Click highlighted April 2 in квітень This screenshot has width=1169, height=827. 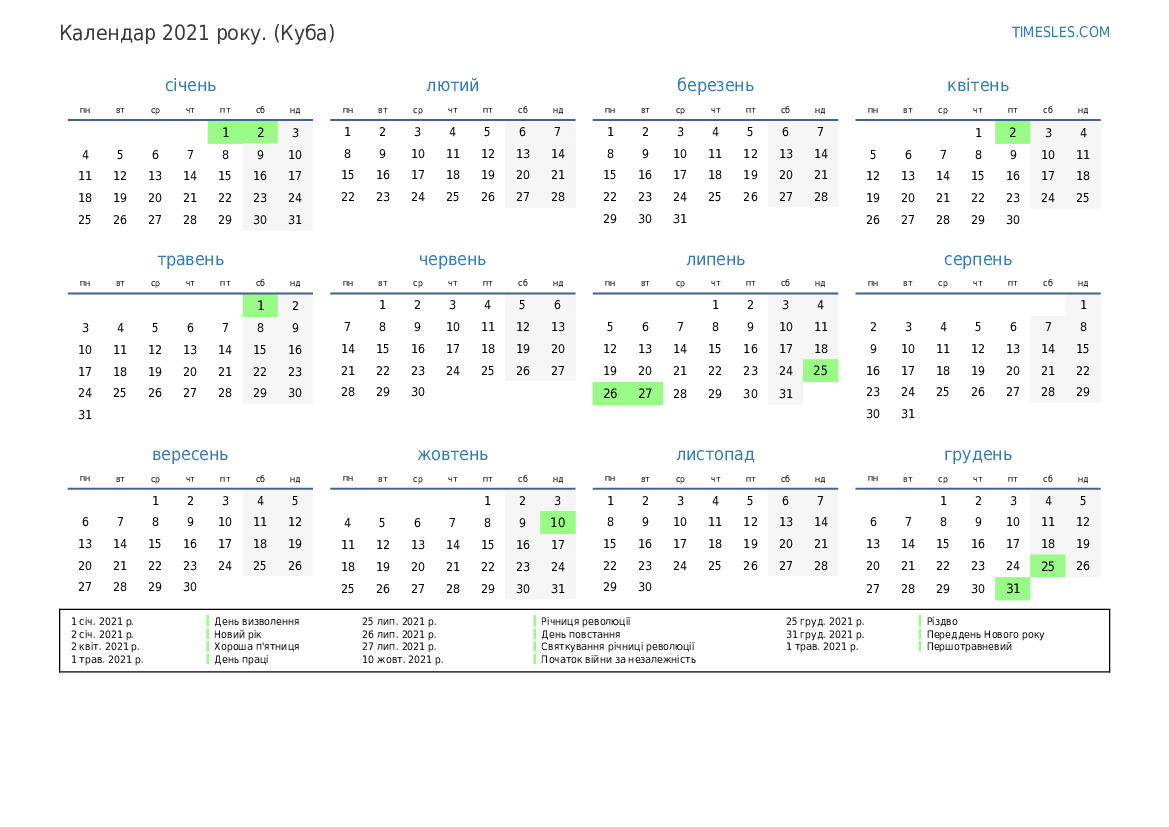pos(1012,133)
